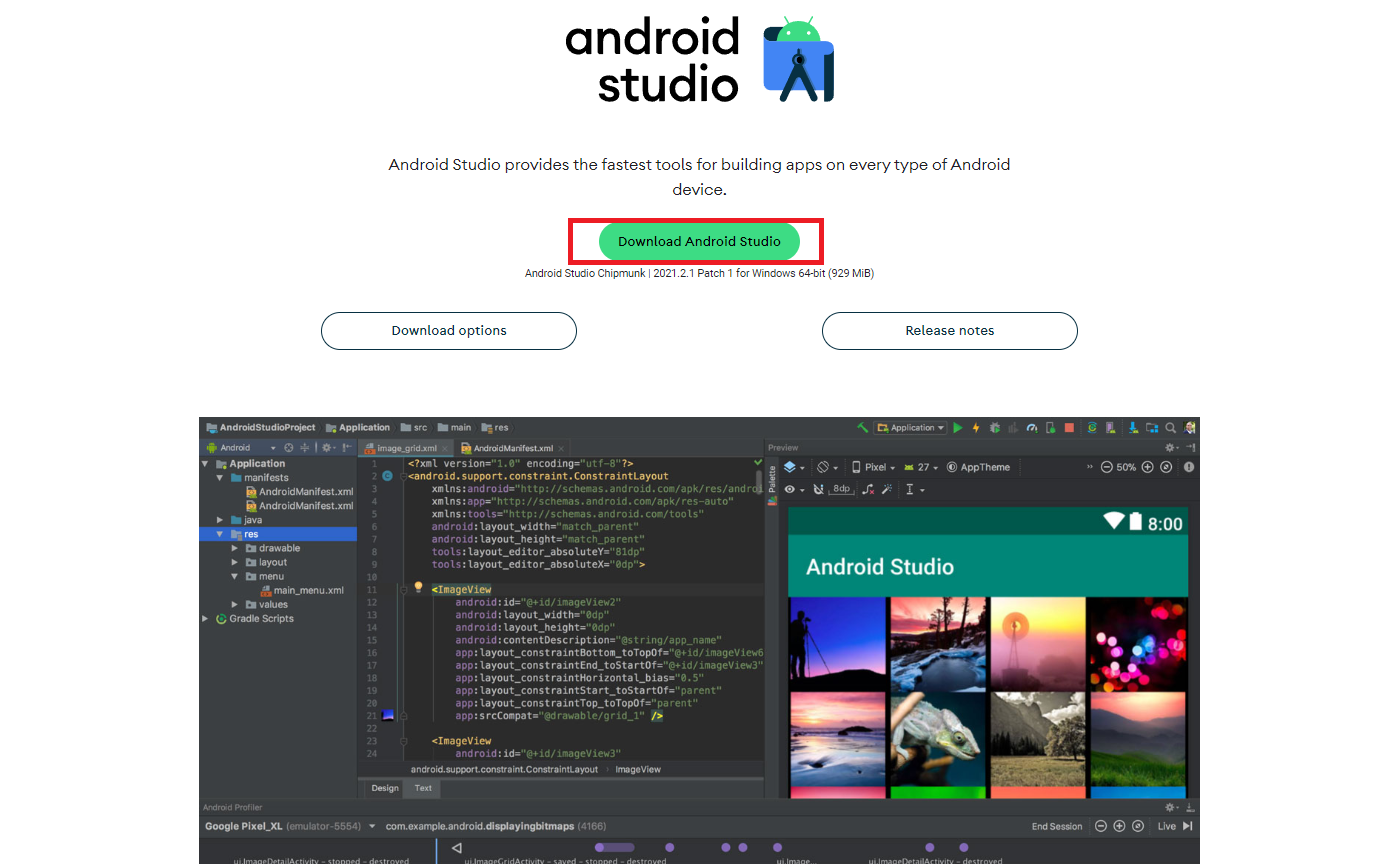
Task: Switch to the AndroidManifest.xml editor tab
Action: click(512, 448)
